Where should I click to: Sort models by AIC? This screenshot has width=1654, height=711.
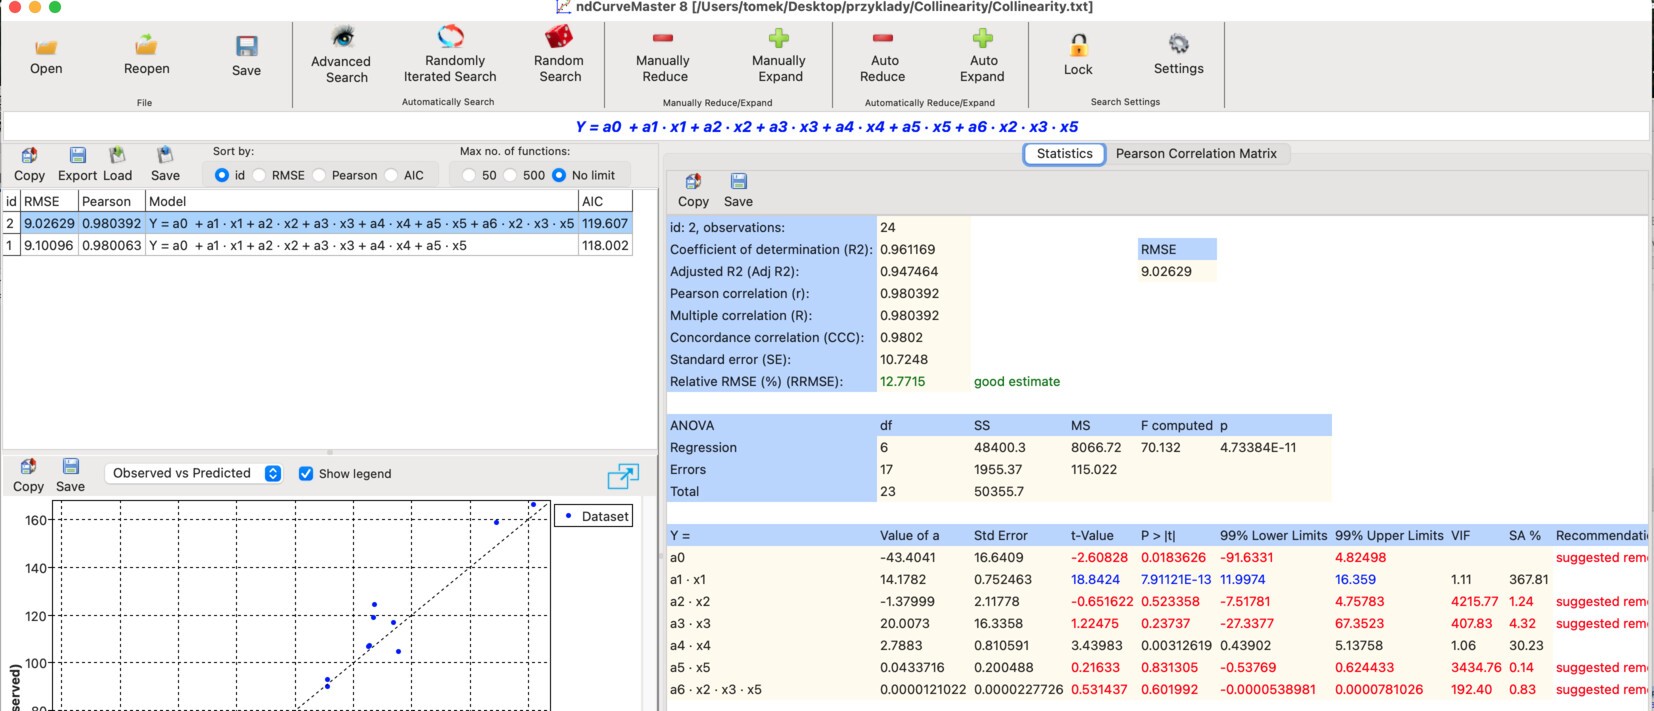[391, 175]
